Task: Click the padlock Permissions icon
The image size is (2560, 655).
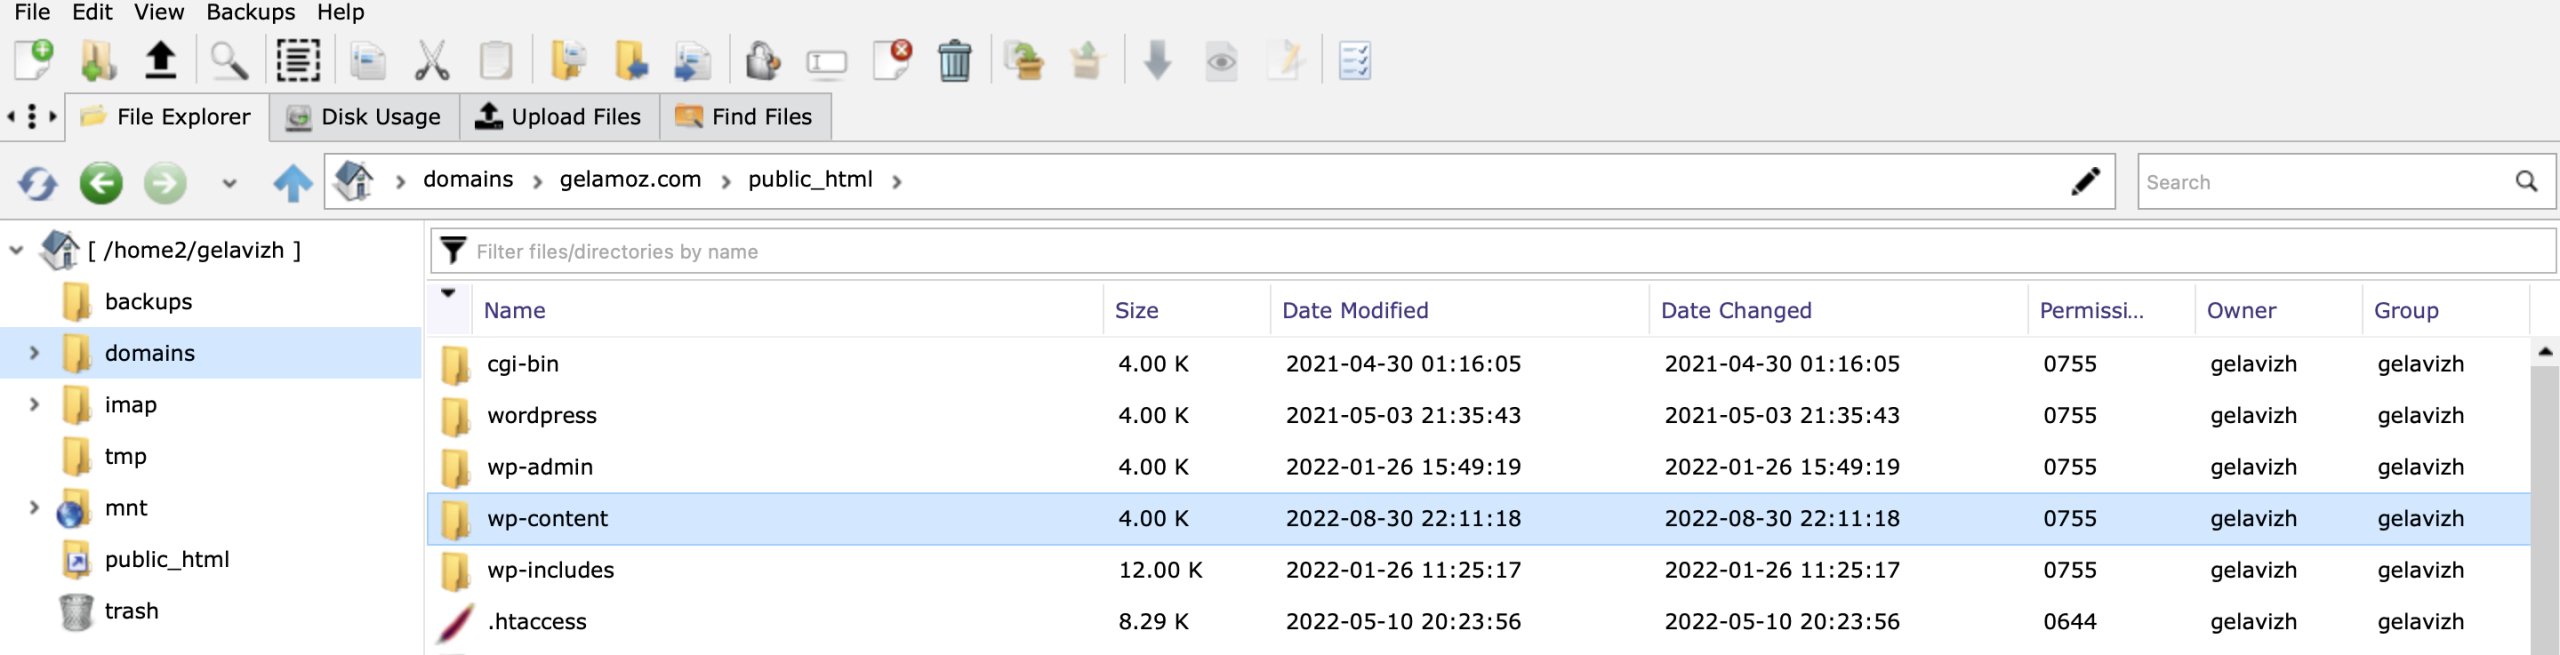Action: [763, 61]
